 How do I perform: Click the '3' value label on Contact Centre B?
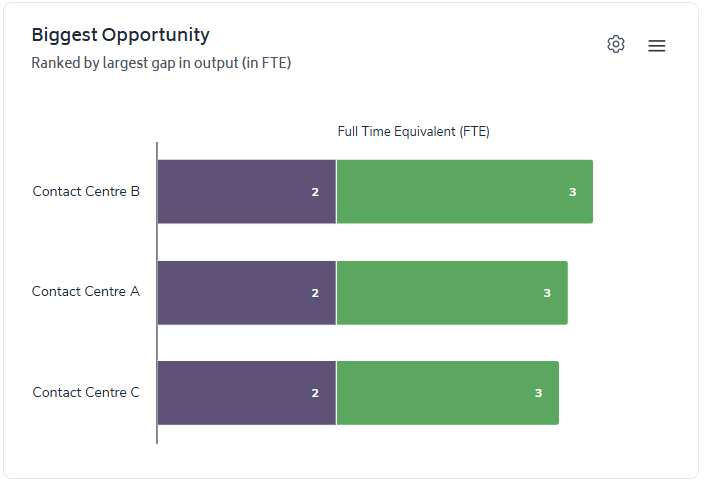tap(573, 192)
